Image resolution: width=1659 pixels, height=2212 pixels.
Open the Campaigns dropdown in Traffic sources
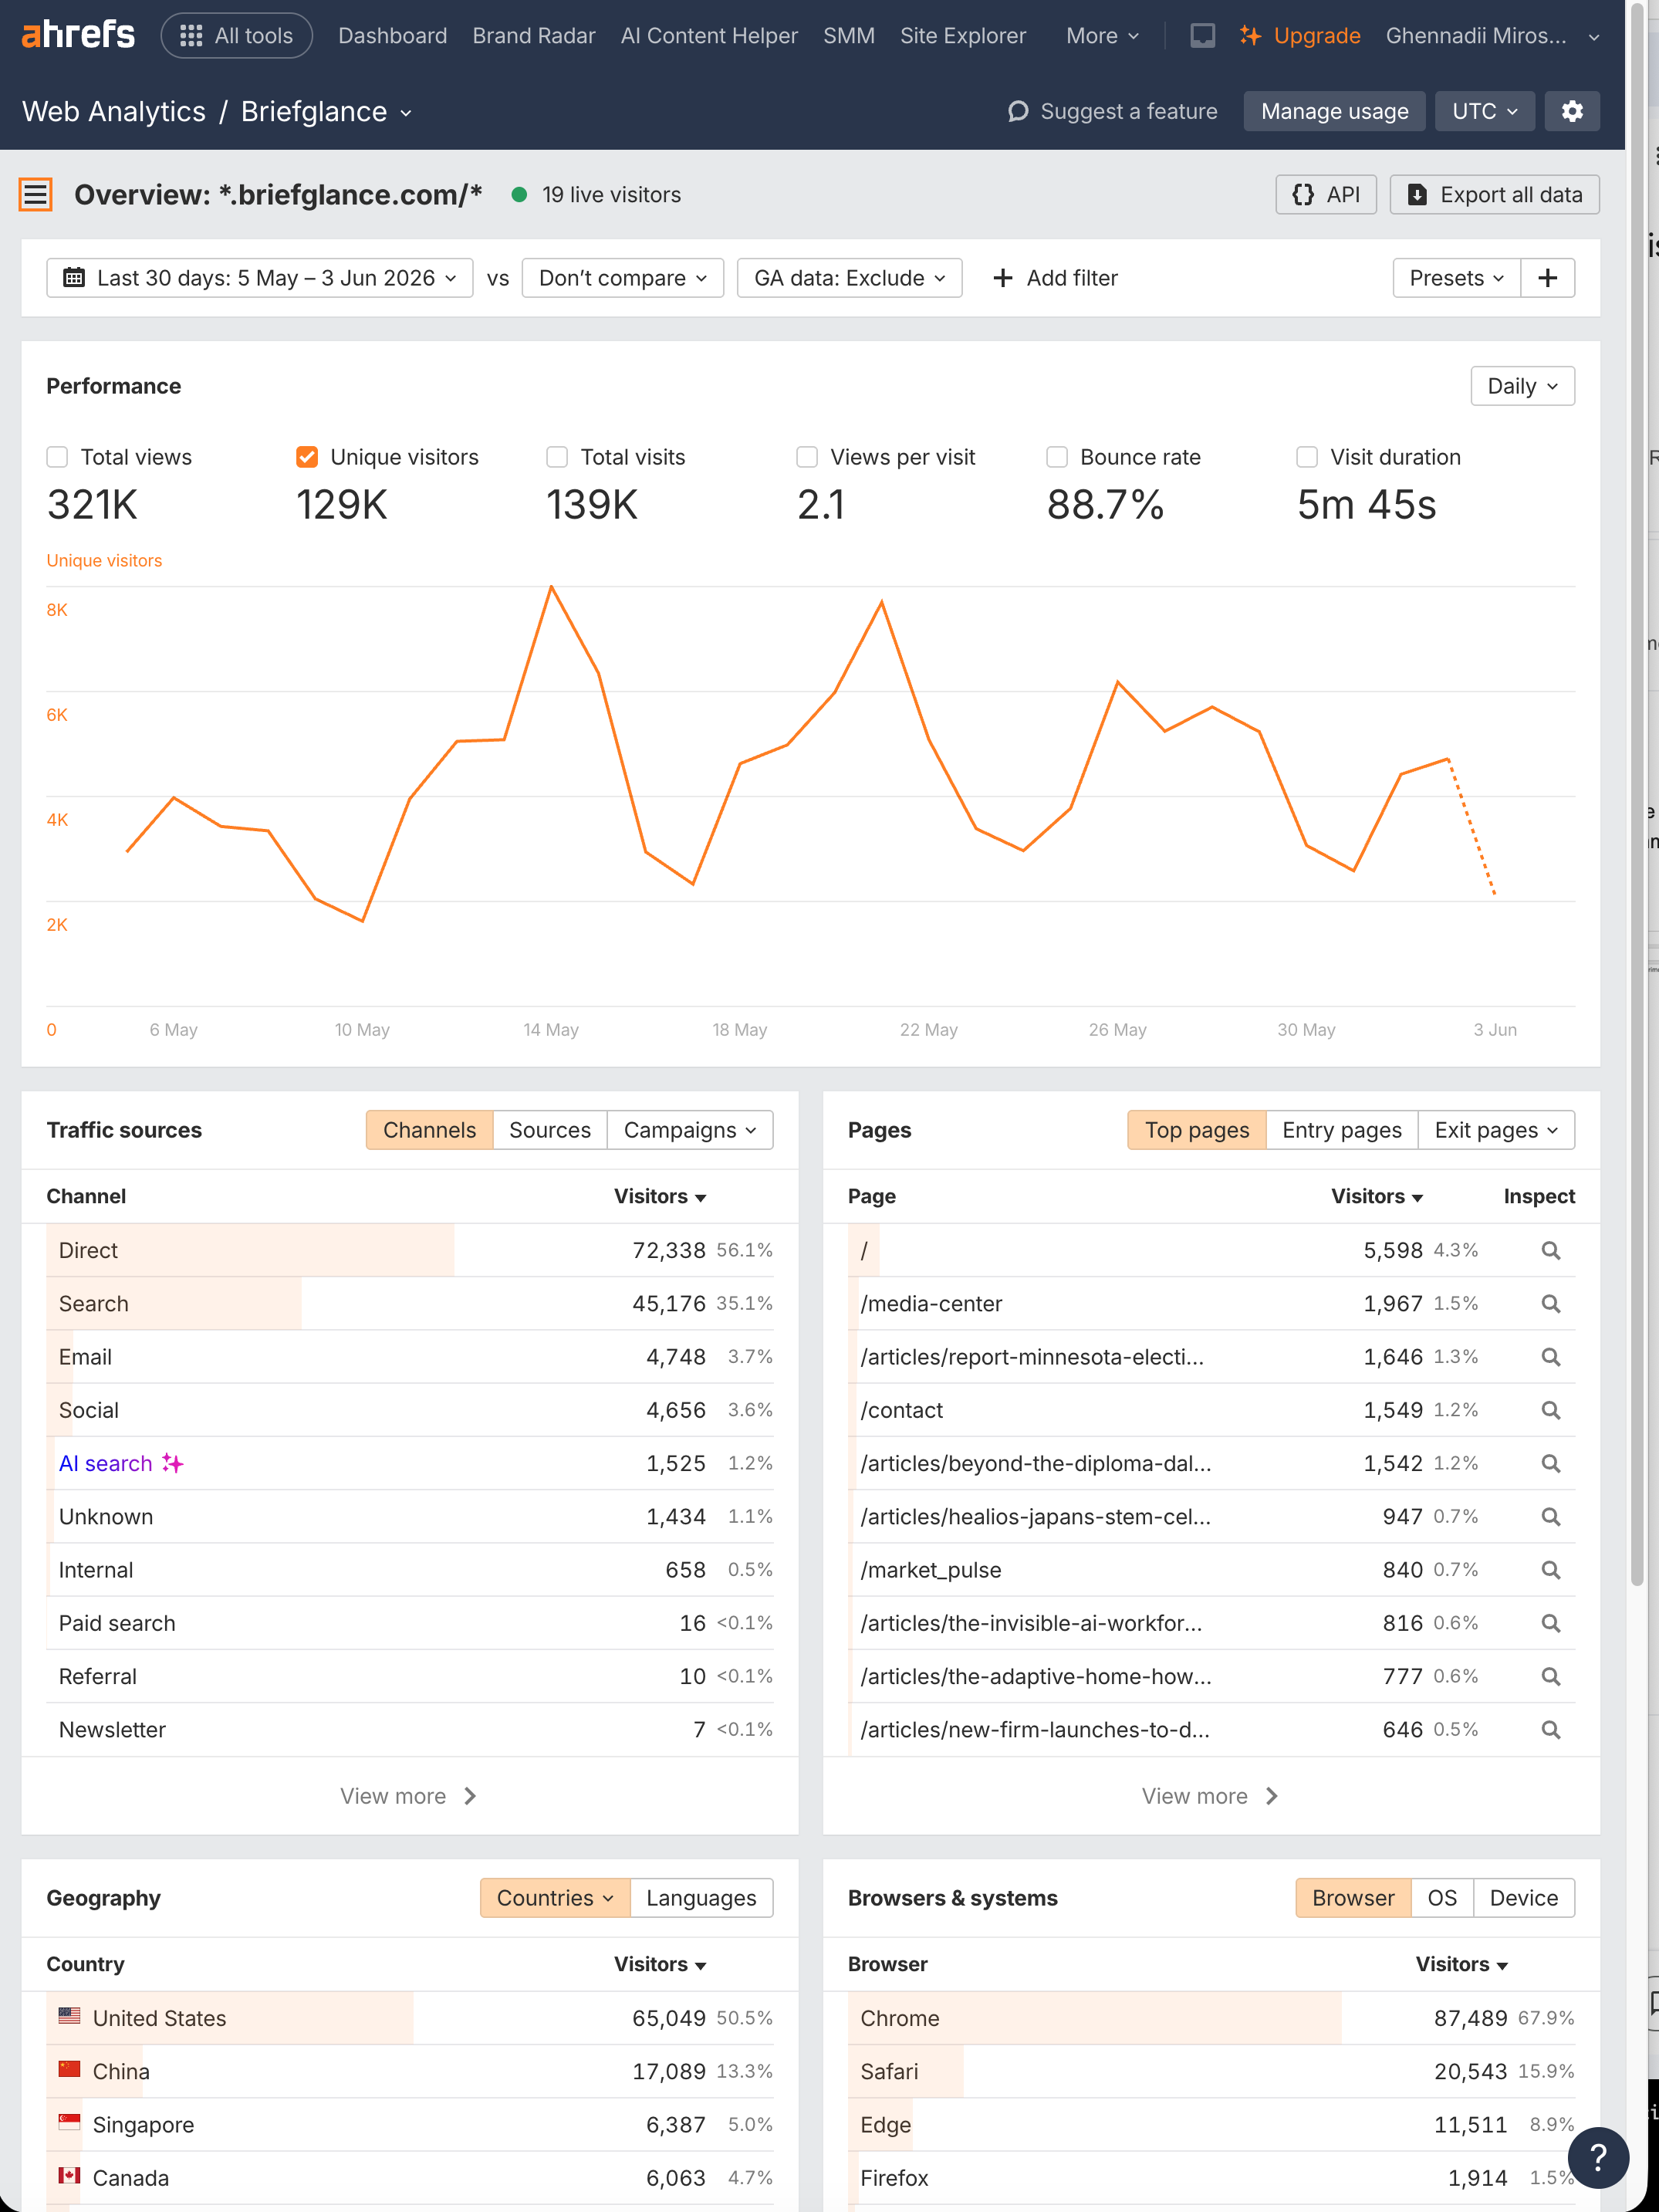click(690, 1130)
